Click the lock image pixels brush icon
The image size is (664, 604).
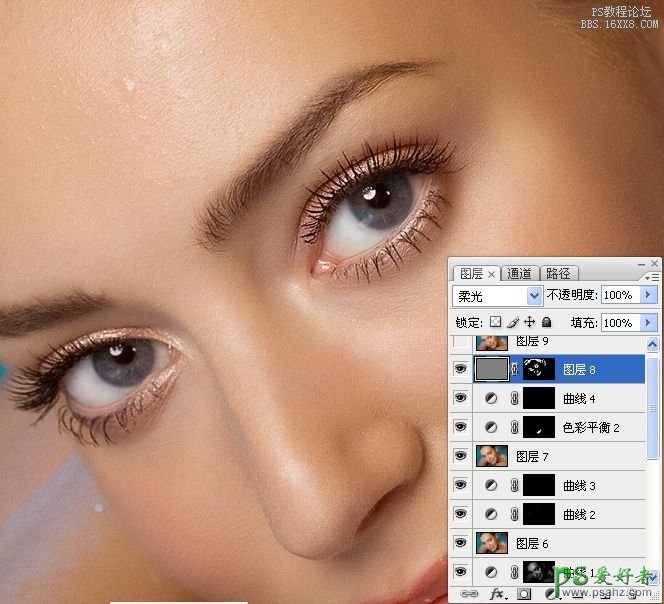[x=513, y=322]
